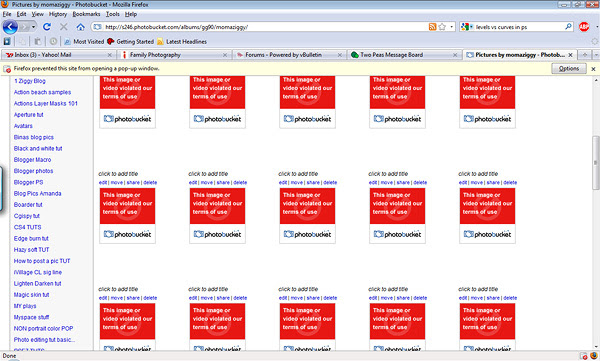Screen dimensions: 600x361
Task: Open NON portrait color POP album
Action: (43, 328)
